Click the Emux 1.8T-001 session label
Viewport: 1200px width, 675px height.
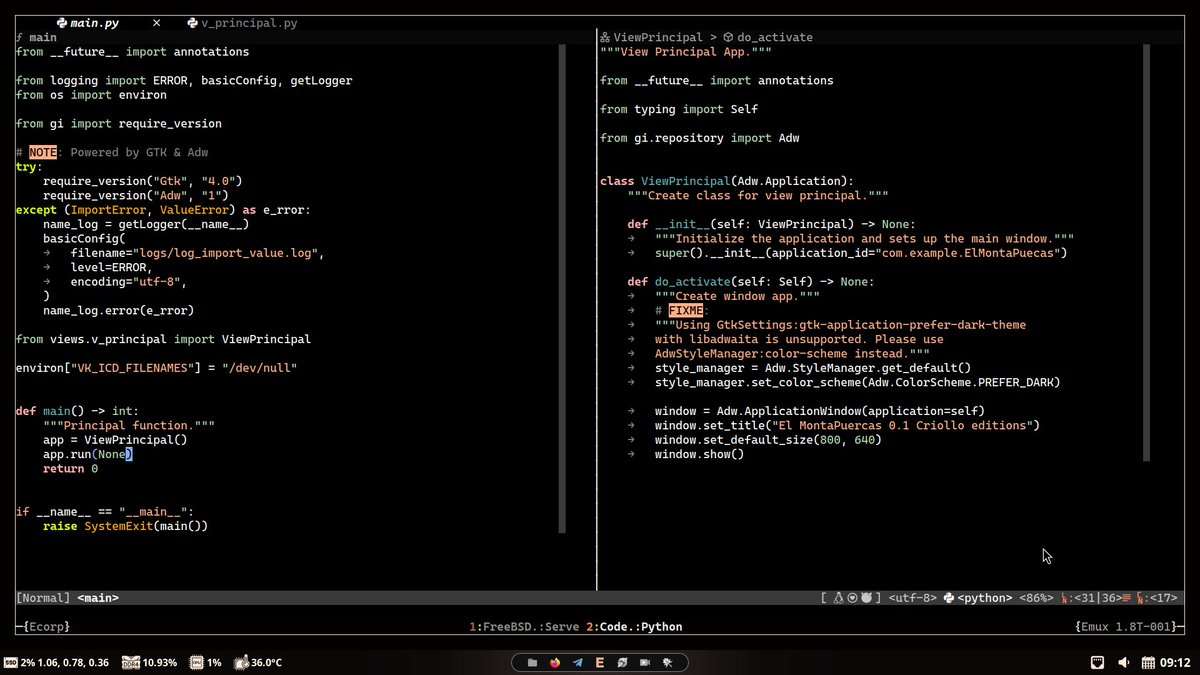[1124, 626]
